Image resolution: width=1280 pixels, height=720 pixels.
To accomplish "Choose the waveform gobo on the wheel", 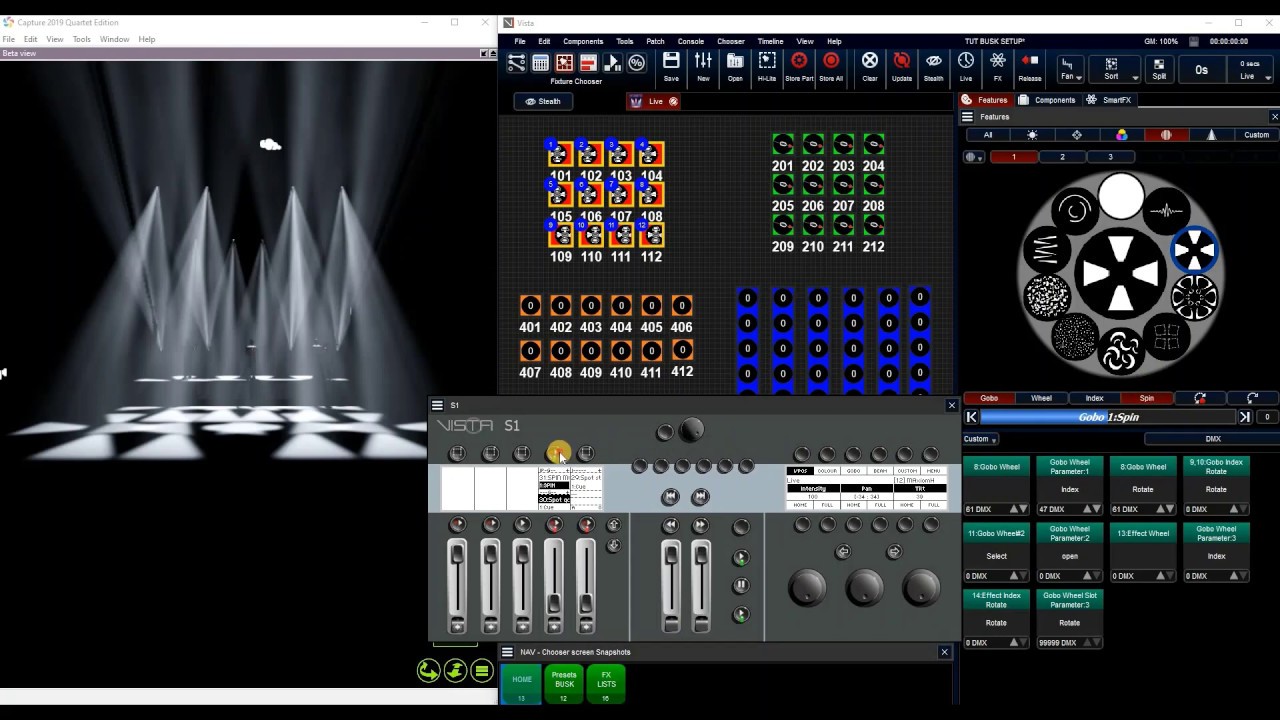I will click(x=1166, y=210).
